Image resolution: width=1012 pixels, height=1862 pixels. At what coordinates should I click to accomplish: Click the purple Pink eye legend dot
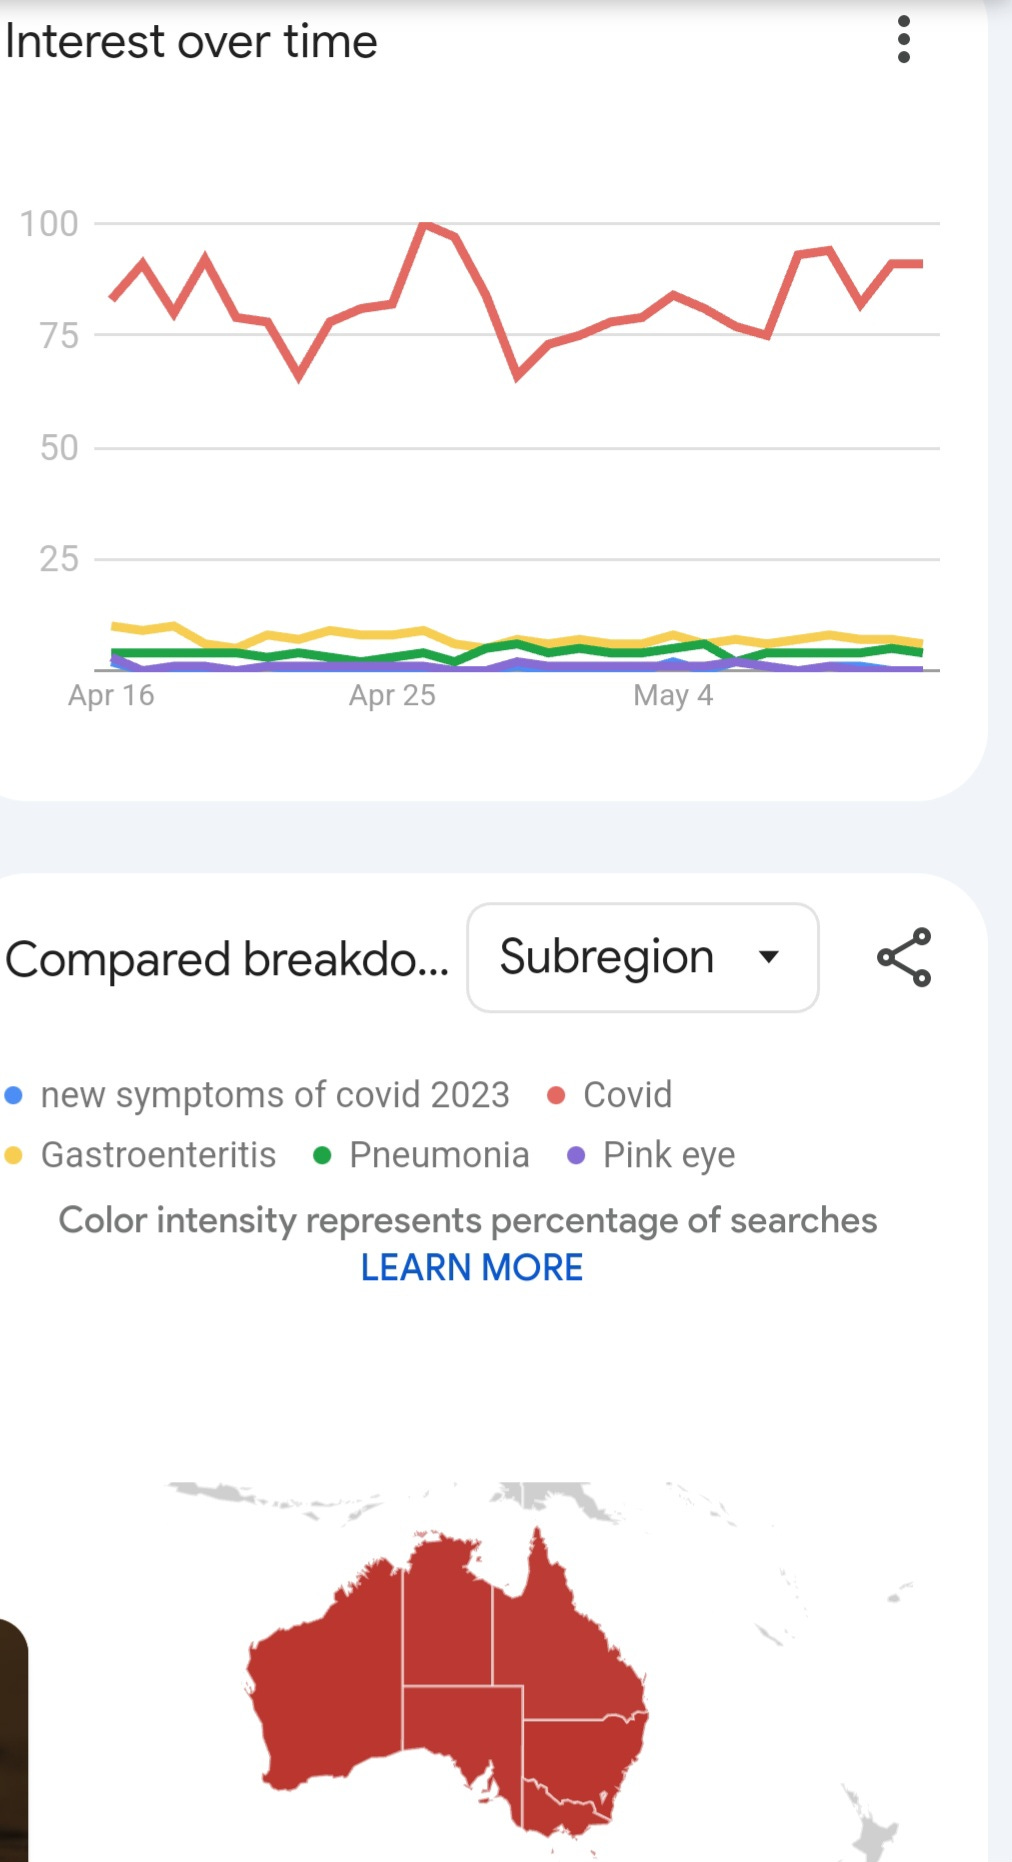[x=576, y=1155]
